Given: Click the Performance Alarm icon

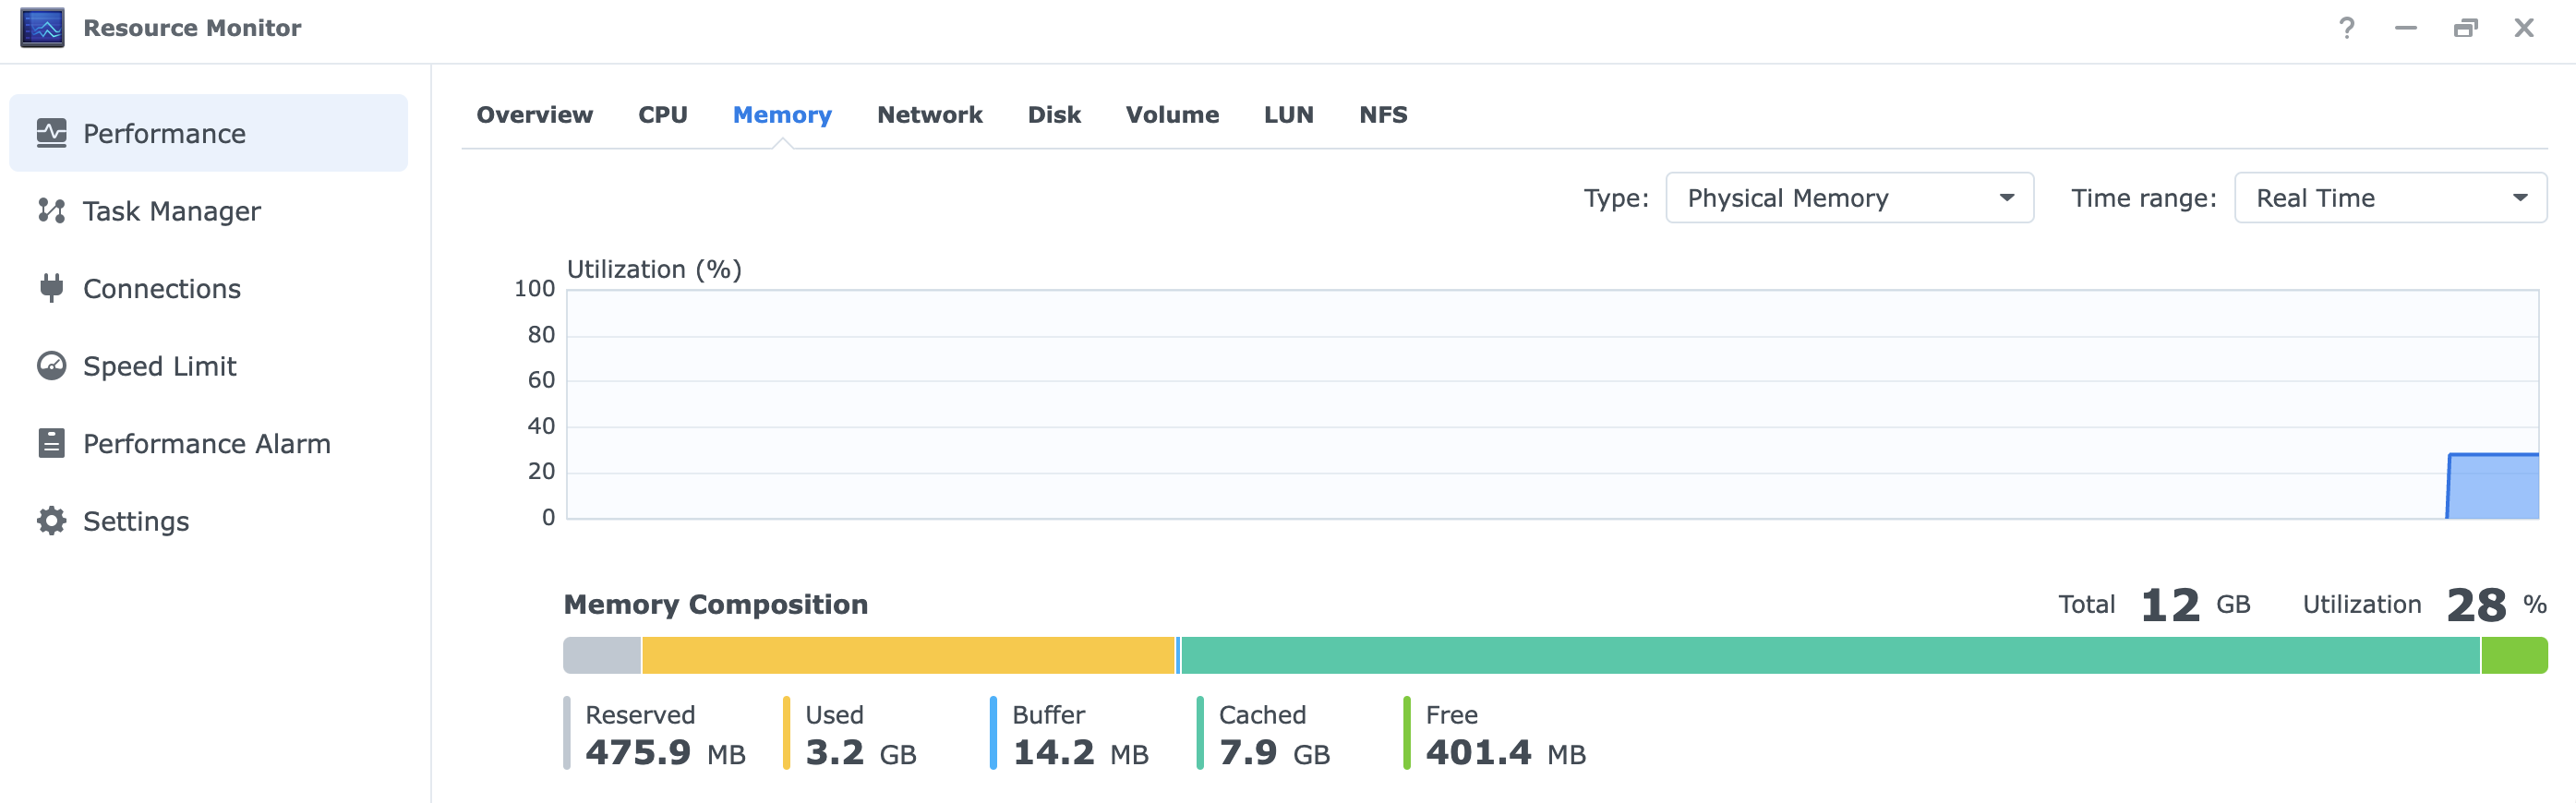Looking at the screenshot, I should pyautogui.click(x=51, y=443).
